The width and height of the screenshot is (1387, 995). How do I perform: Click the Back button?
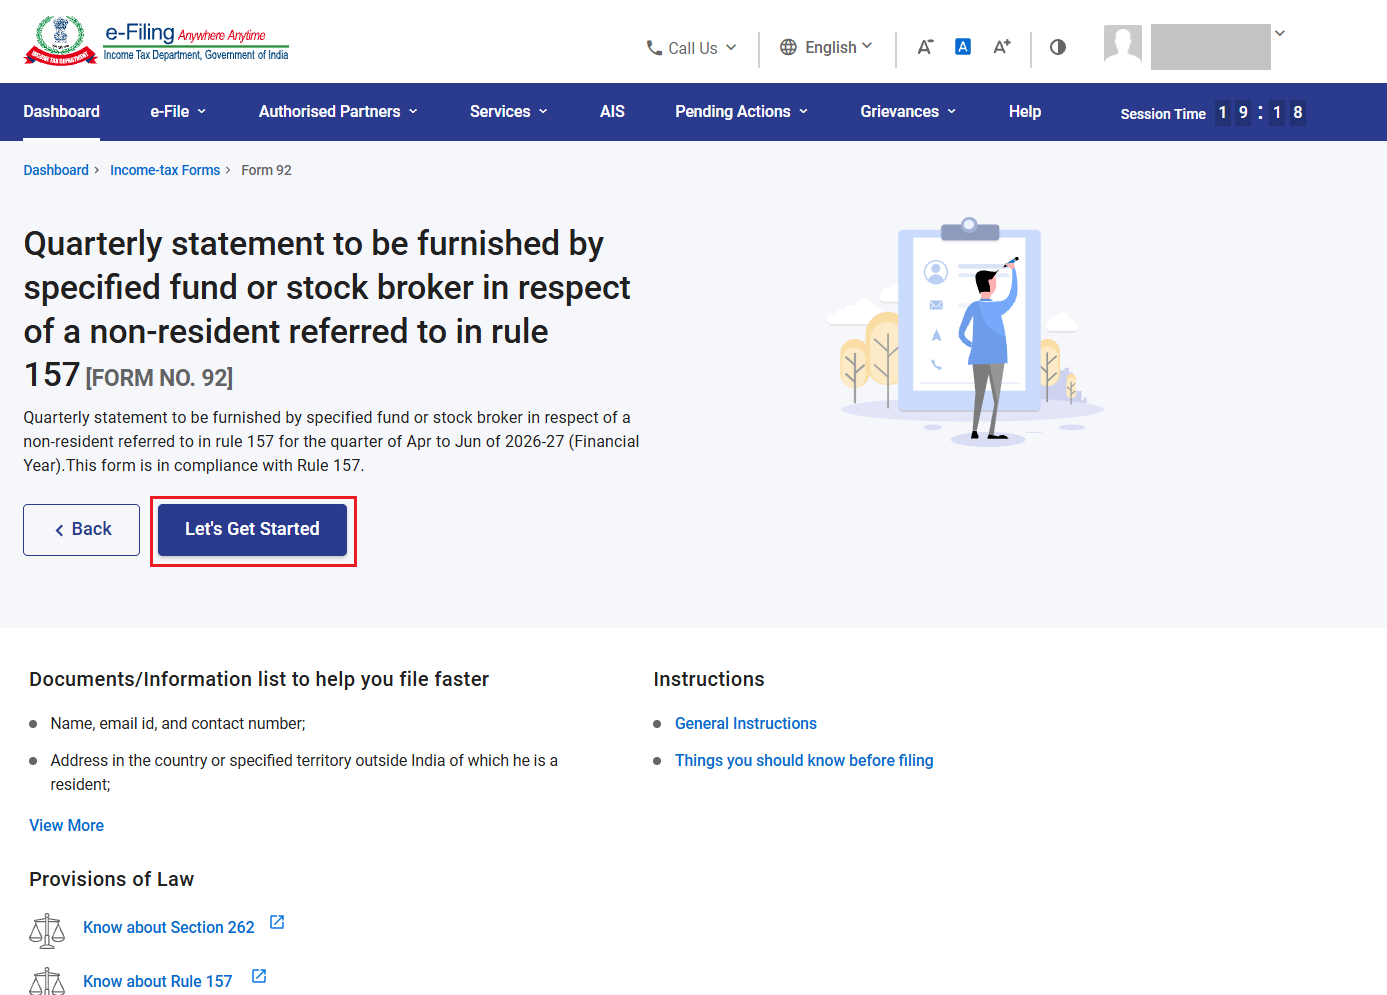pos(81,530)
